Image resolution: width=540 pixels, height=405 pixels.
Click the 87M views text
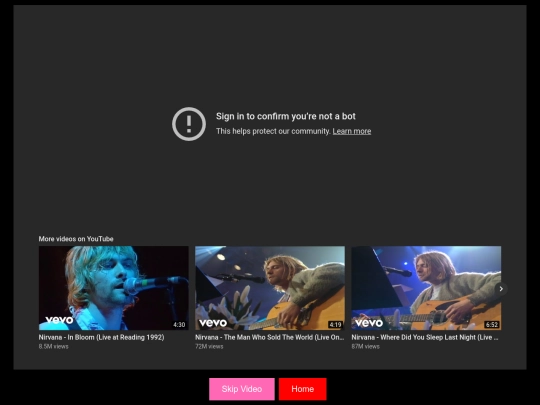click(x=365, y=346)
